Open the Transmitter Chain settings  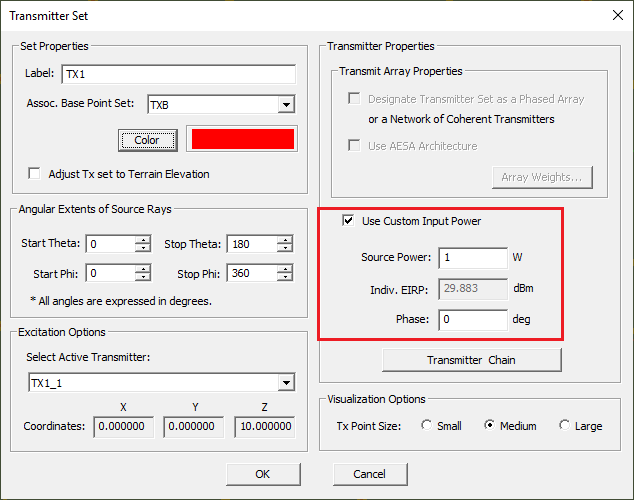tap(472, 360)
